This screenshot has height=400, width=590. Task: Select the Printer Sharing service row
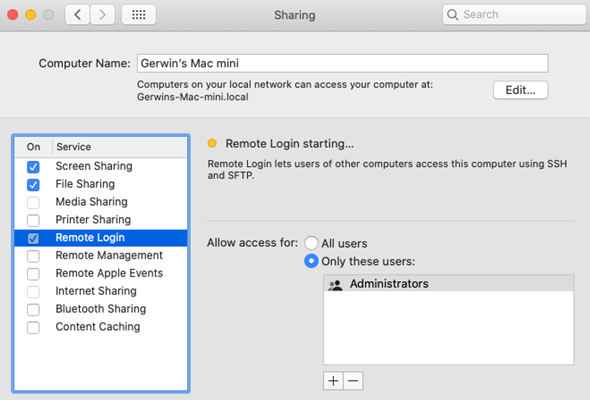click(x=101, y=220)
